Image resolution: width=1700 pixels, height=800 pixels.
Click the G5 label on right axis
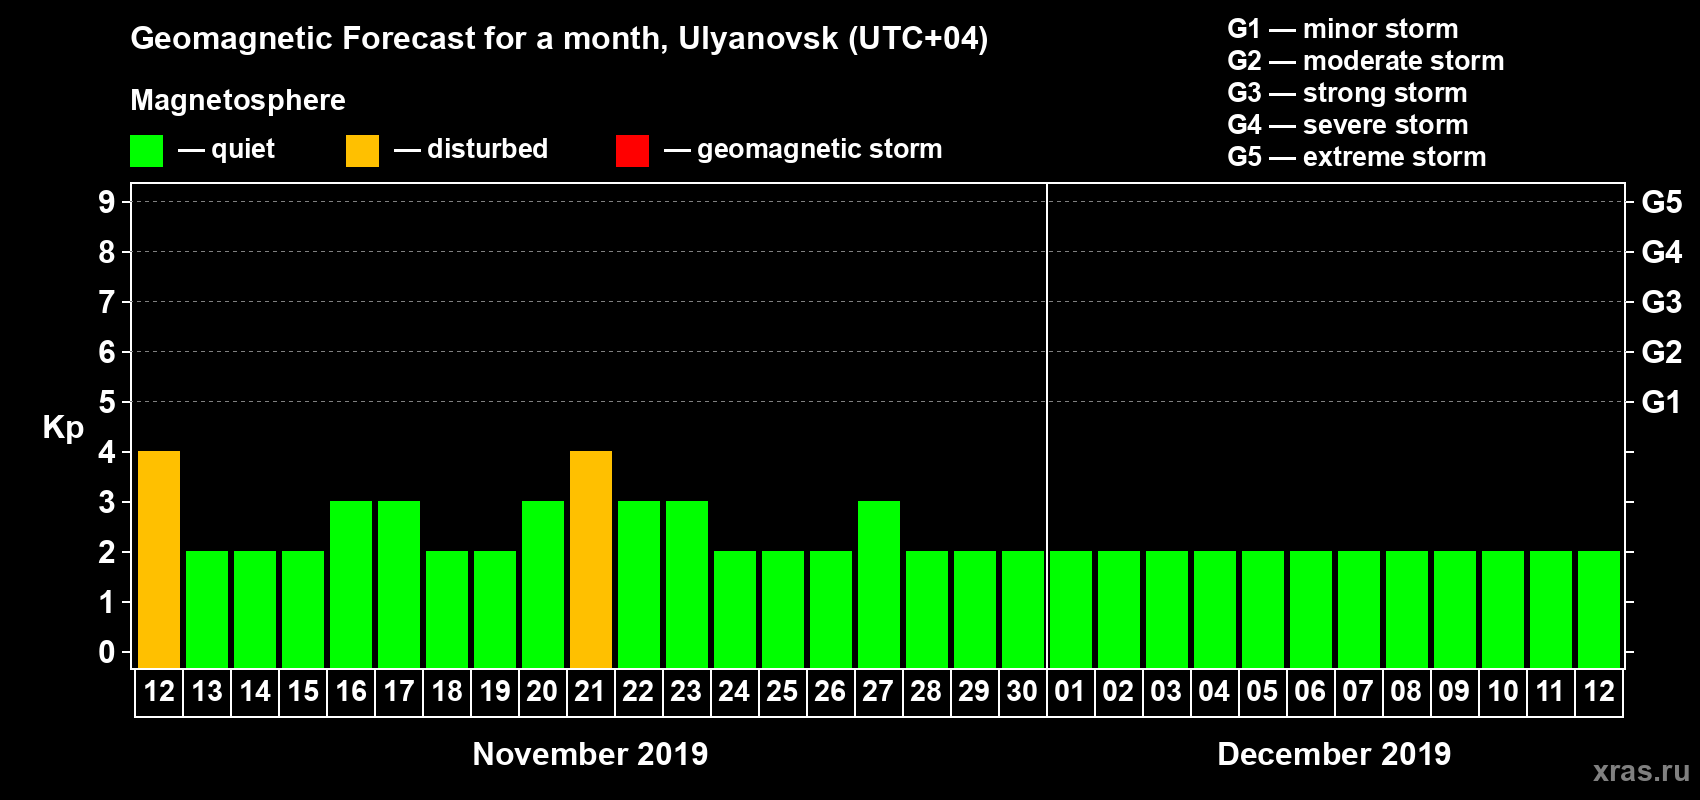[x=1662, y=202]
